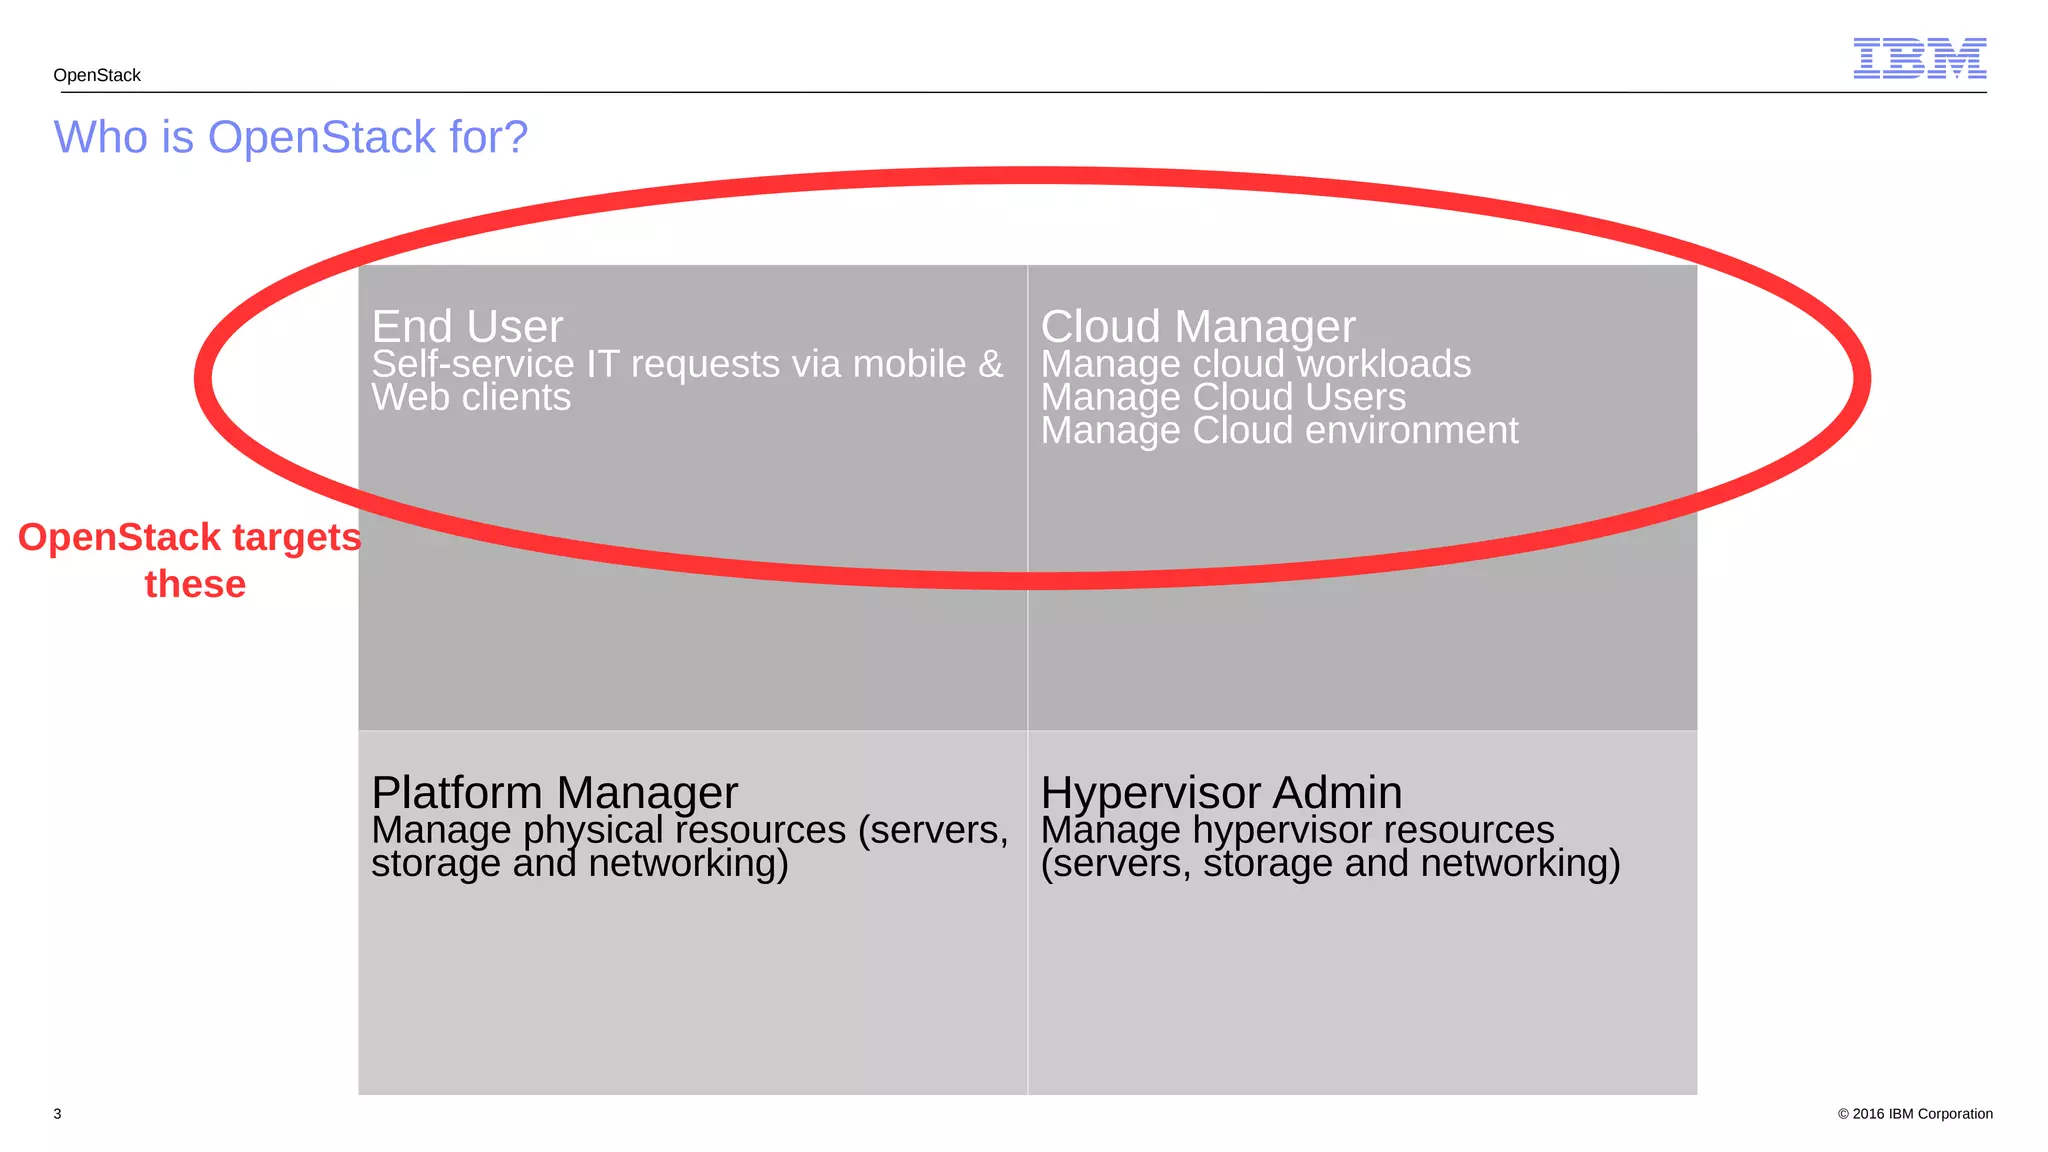Click the 'OpenStack' header label
The width and height of the screenshot is (2048, 1152).
97,75
